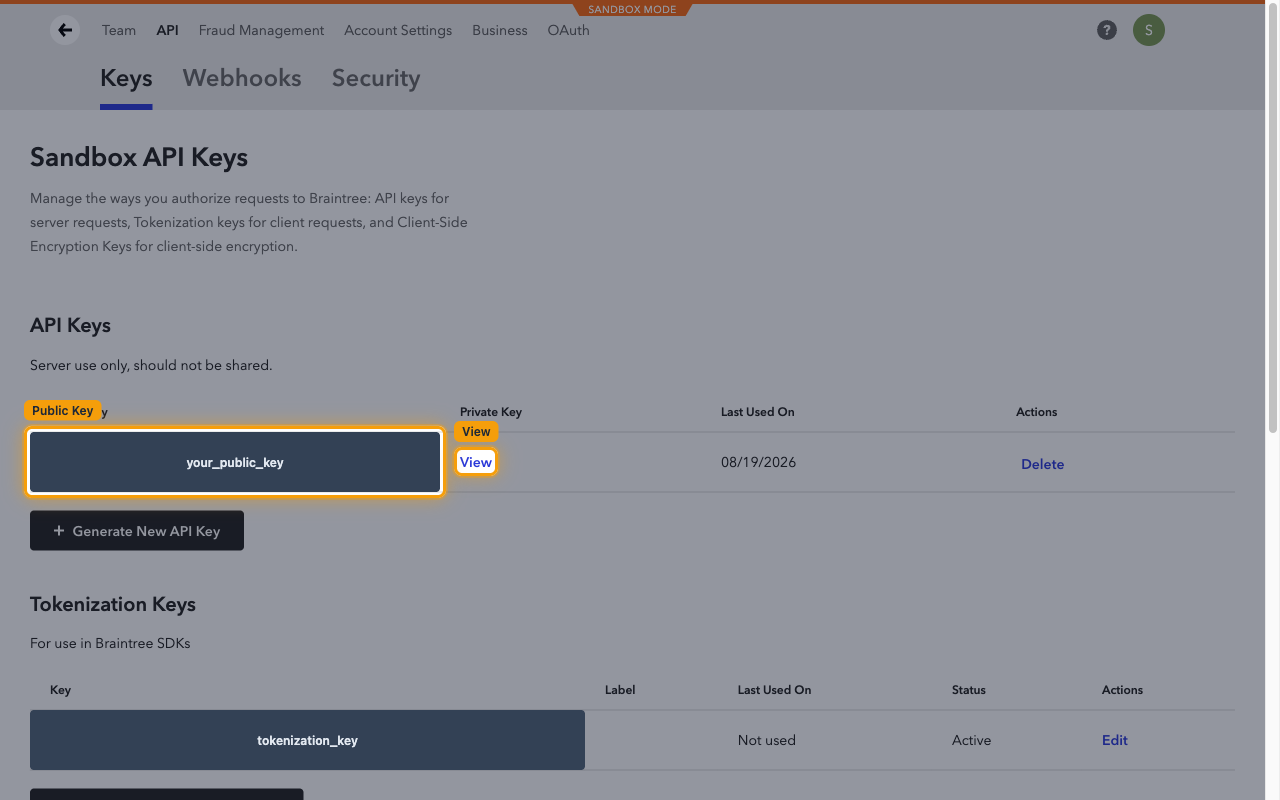Click the Sandbox API Keys heading
This screenshot has width=1280, height=800.
[139, 157]
